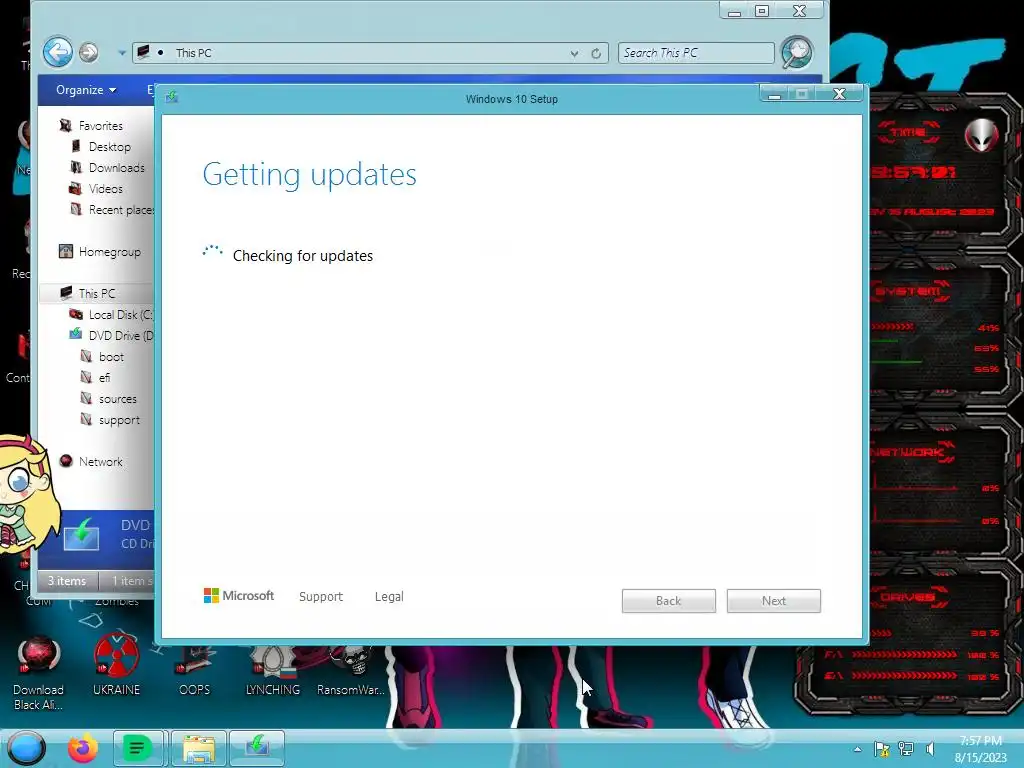The image size is (1024, 768).
Task: Click the alien head gadget icon
Action: [x=982, y=135]
